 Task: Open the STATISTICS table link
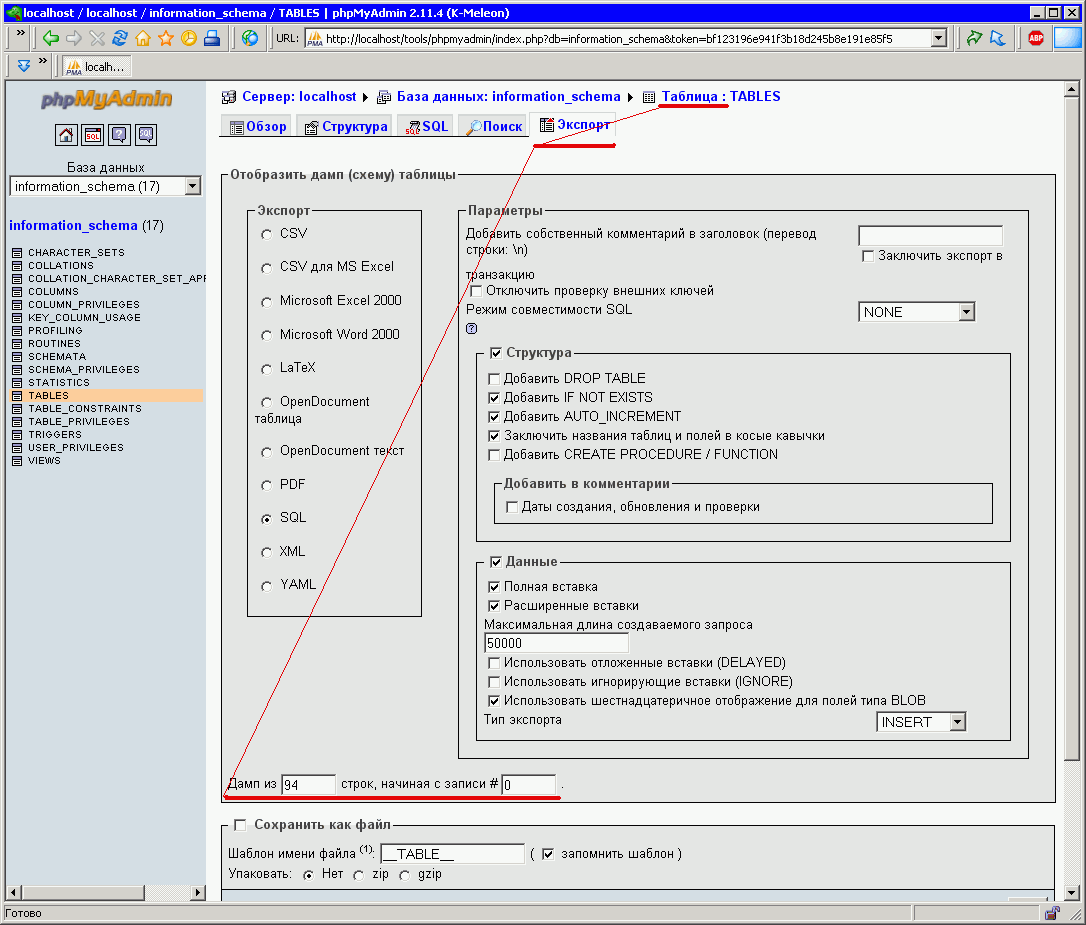click(x=59, y=383)
